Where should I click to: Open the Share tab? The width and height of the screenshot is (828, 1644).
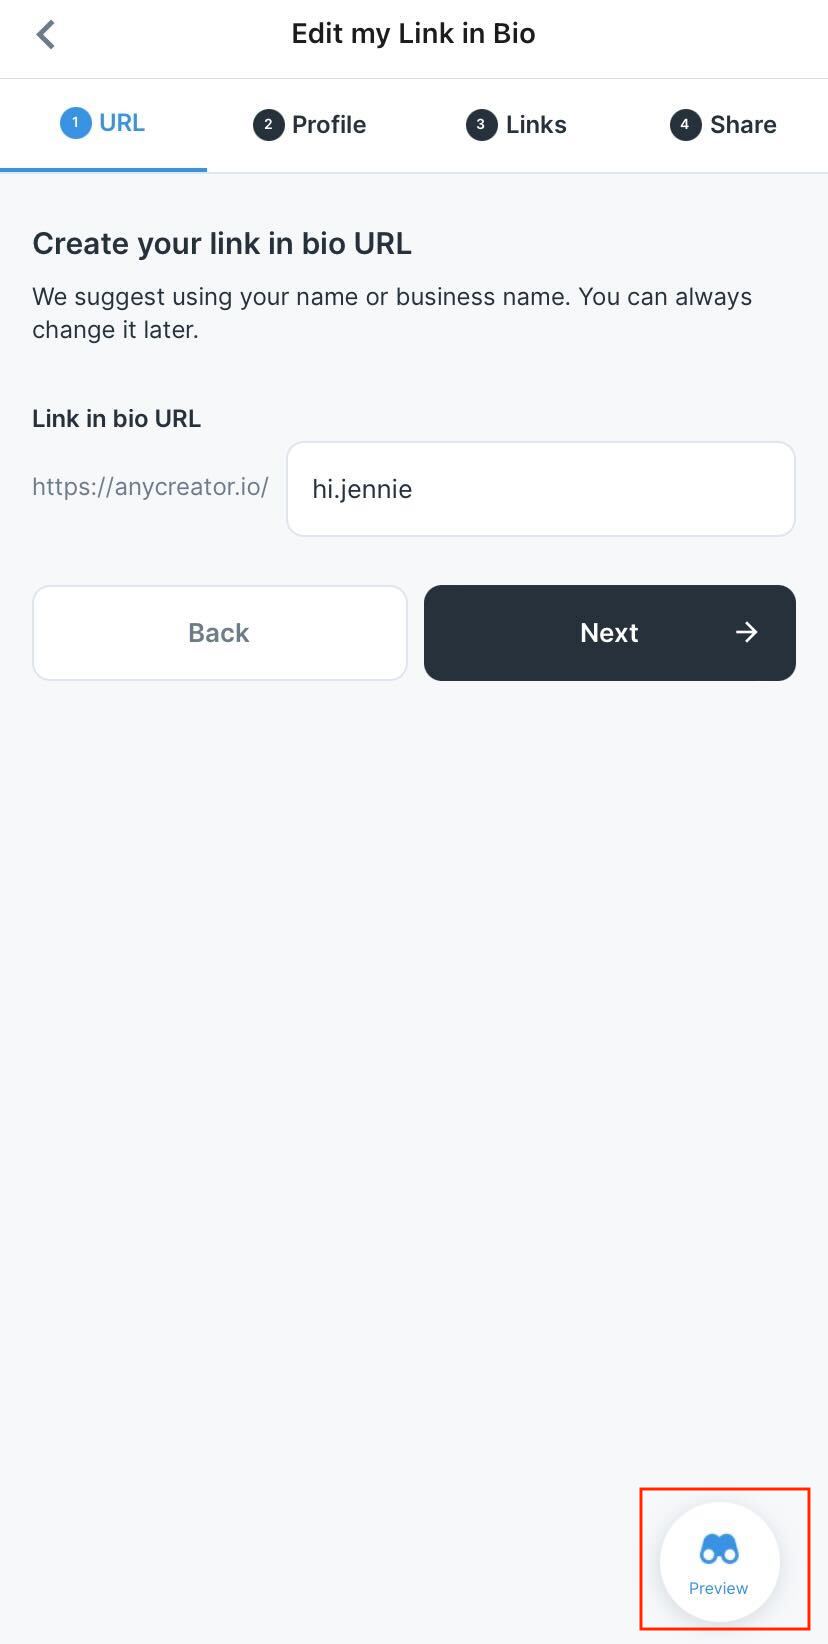743,125
